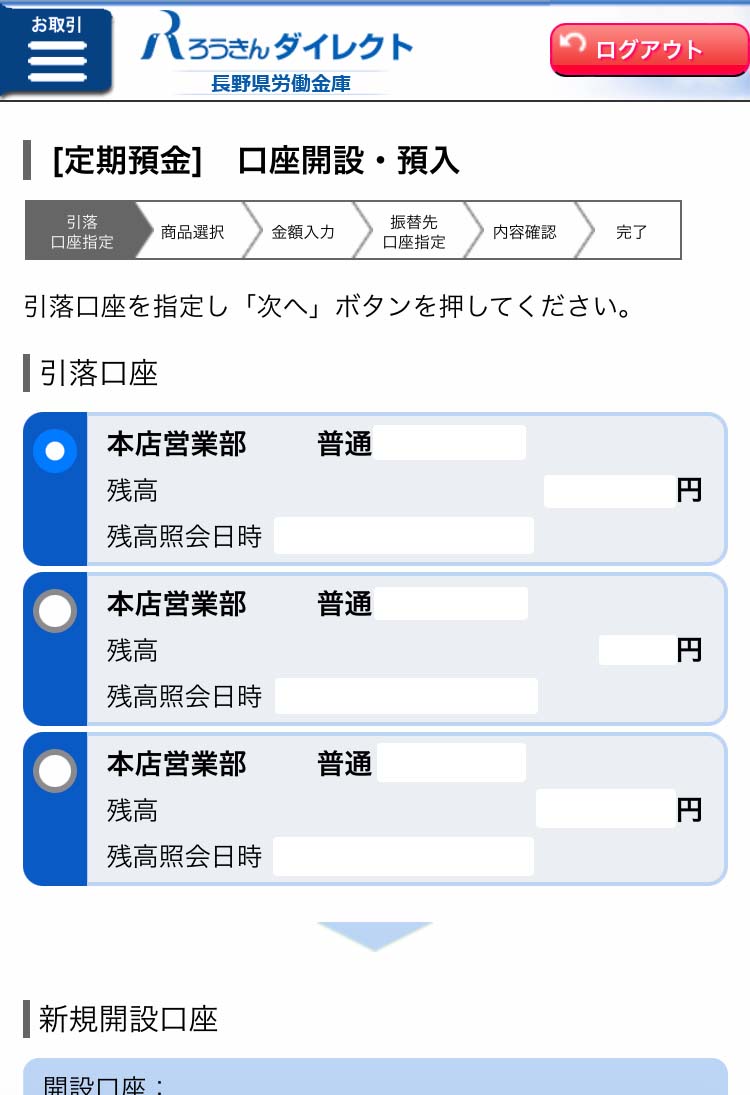Click the 内容確認 step tab
The height and width of the screenshot is (1095, 750).
pyautogui.click(x=524, y=231)
